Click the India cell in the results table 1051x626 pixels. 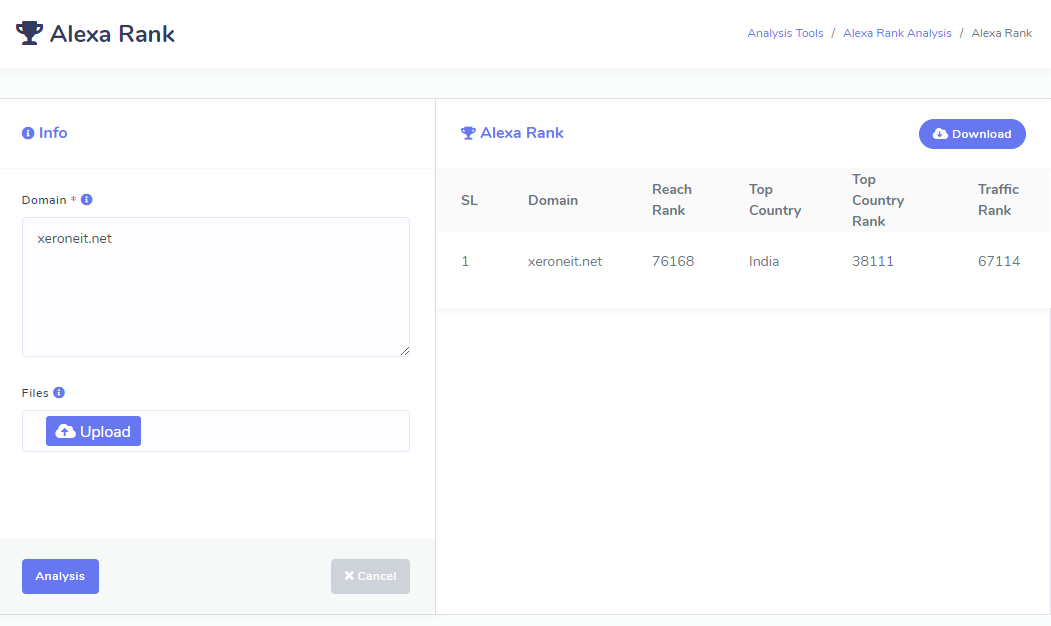pyautogui.click(x=764, y=261)
